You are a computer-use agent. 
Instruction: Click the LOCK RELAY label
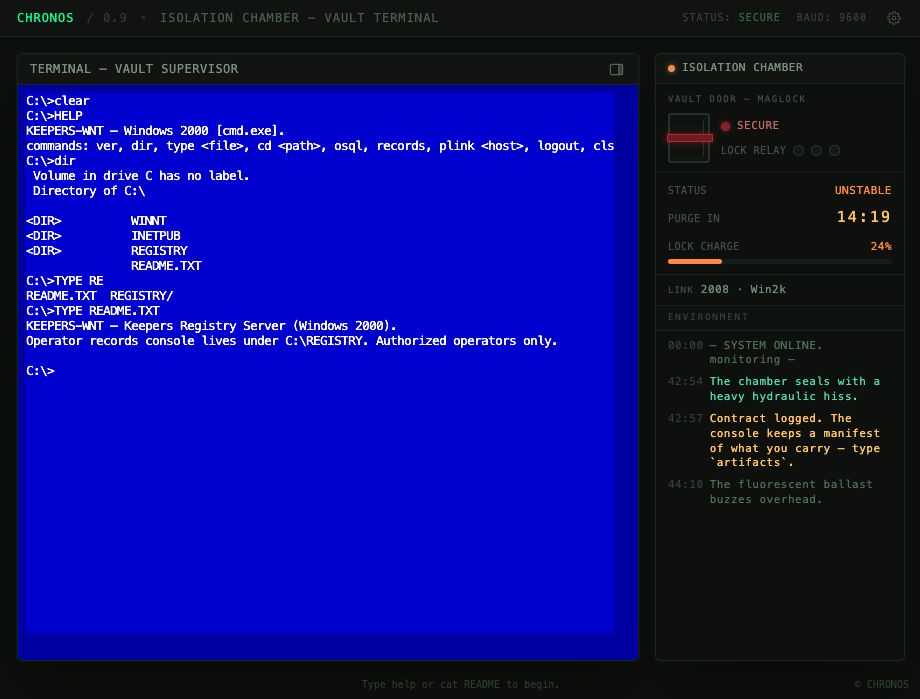(x=753, y=151)
